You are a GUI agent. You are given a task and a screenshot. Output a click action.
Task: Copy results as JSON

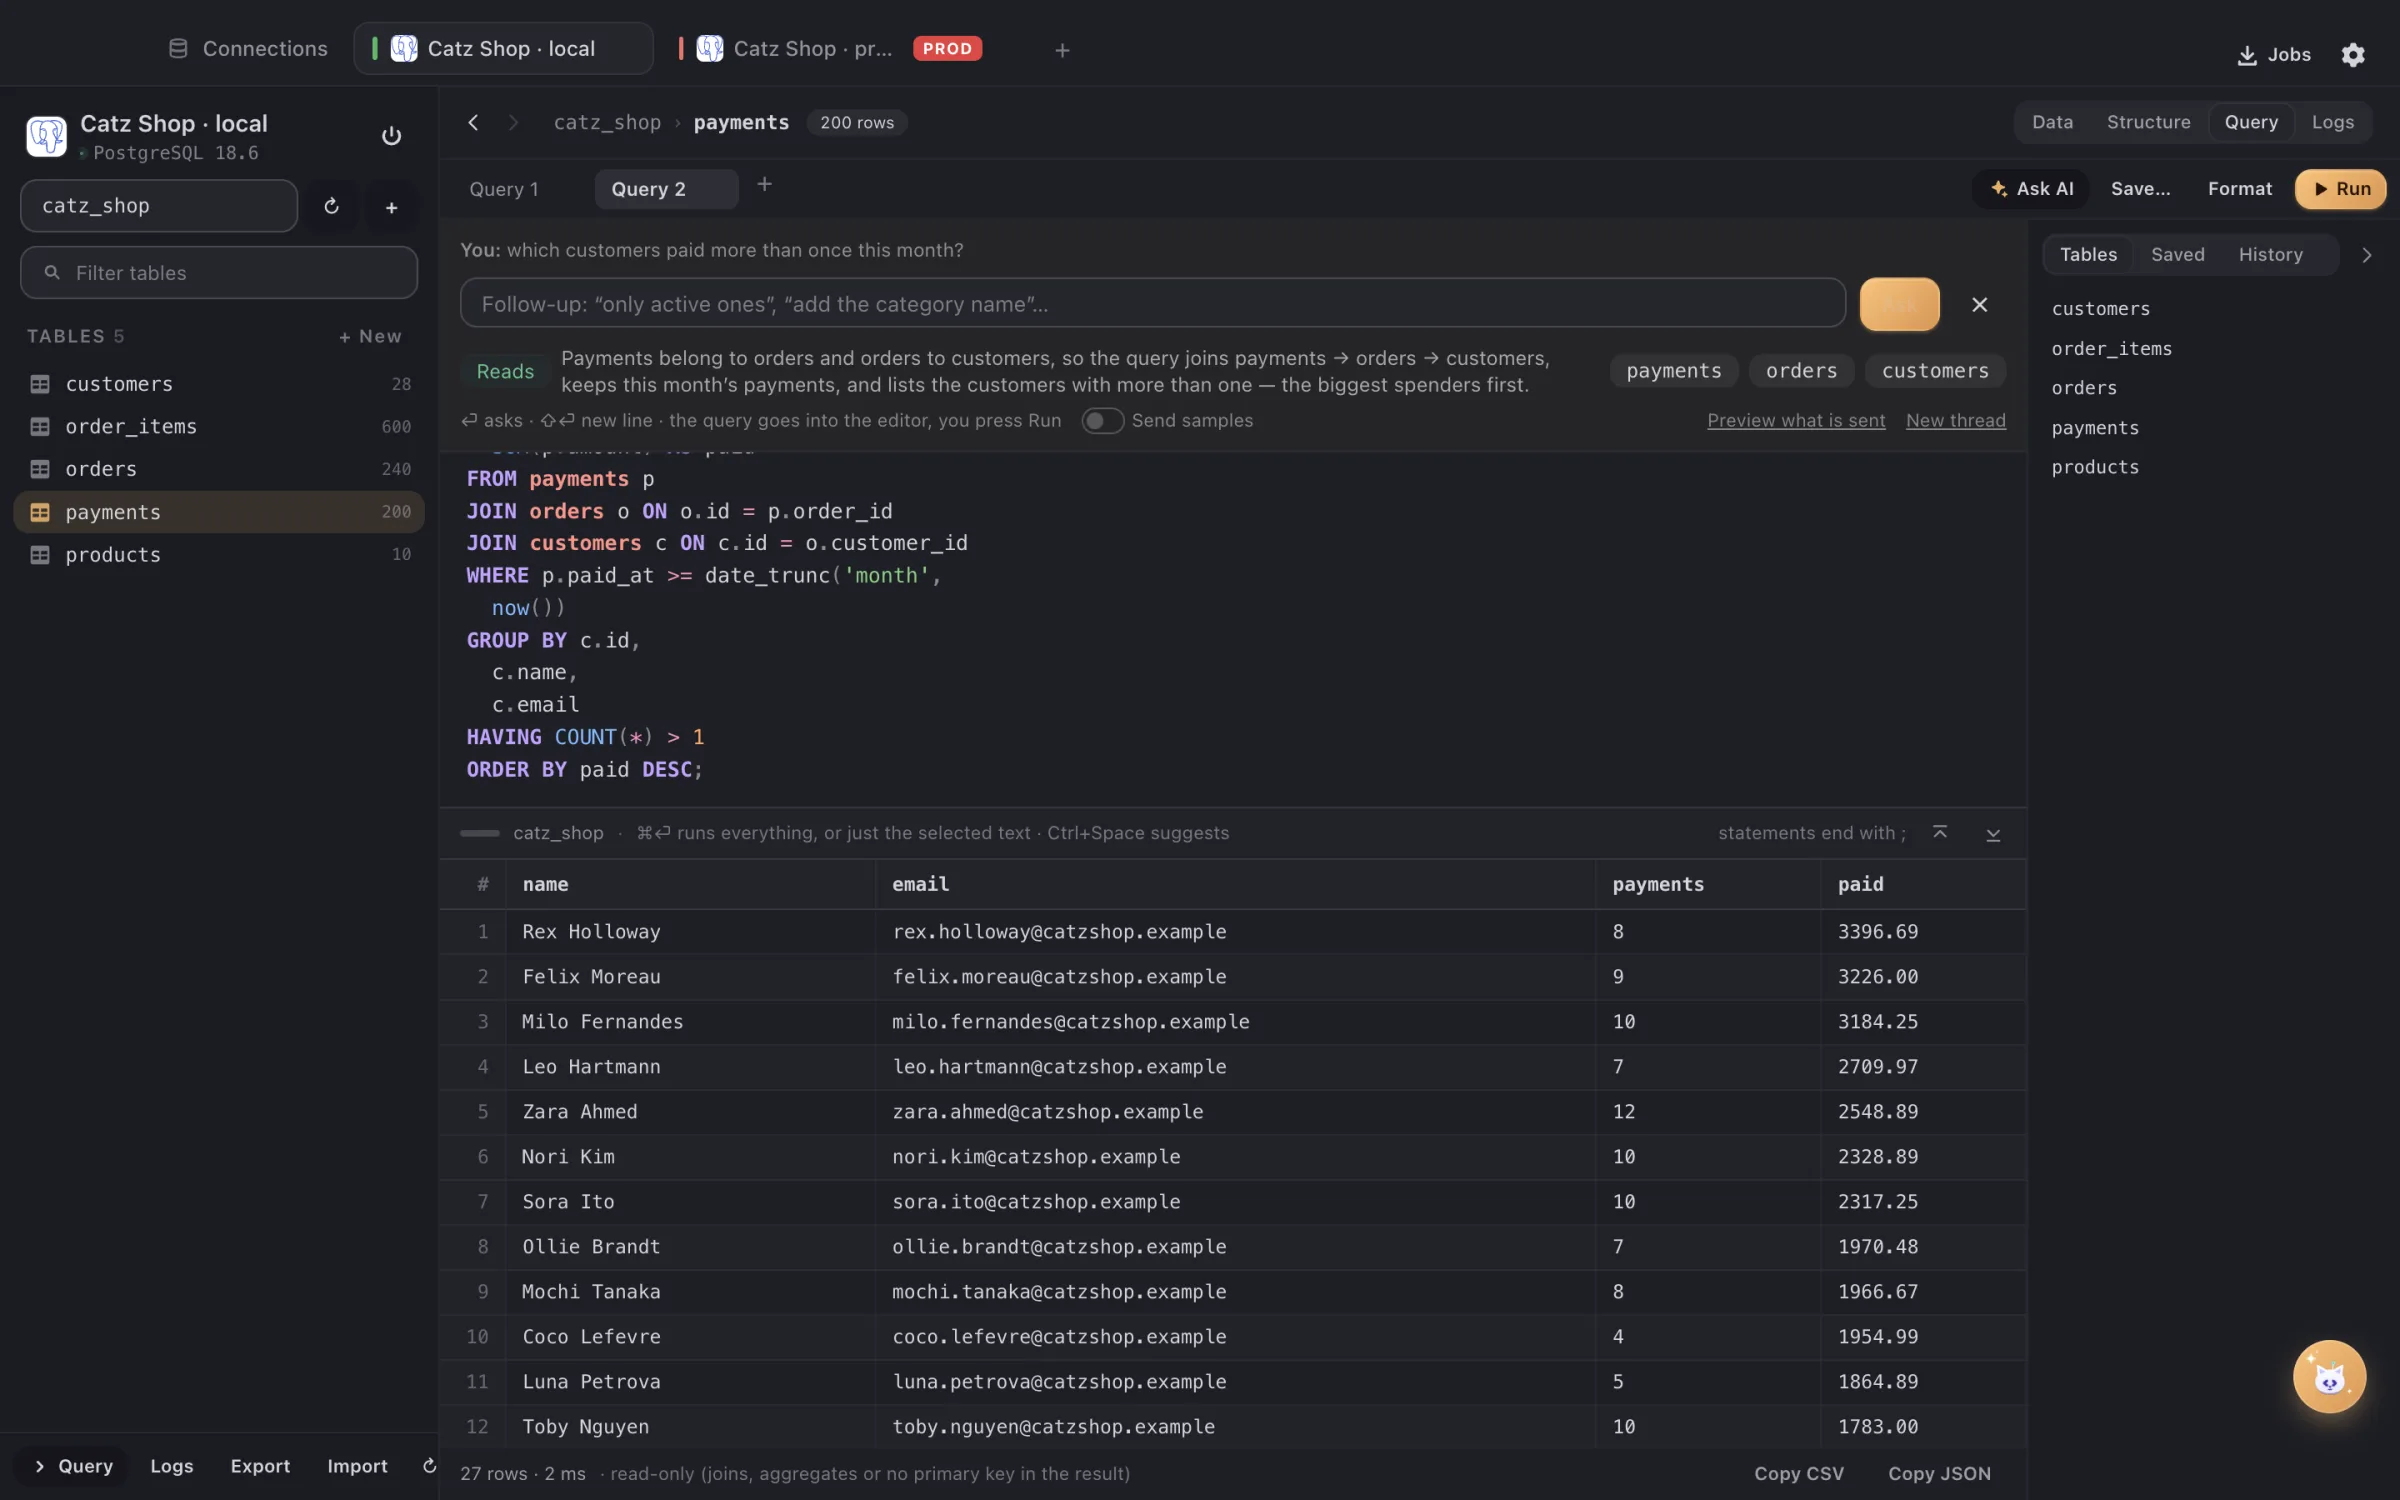point(1939,1473)
